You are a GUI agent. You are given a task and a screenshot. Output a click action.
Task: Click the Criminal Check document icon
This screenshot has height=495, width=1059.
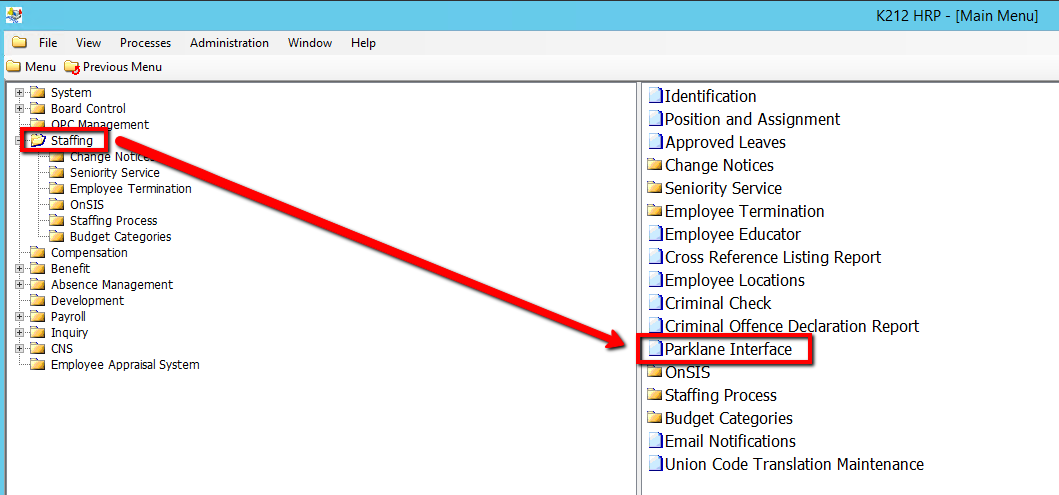(x=656, y=303)
